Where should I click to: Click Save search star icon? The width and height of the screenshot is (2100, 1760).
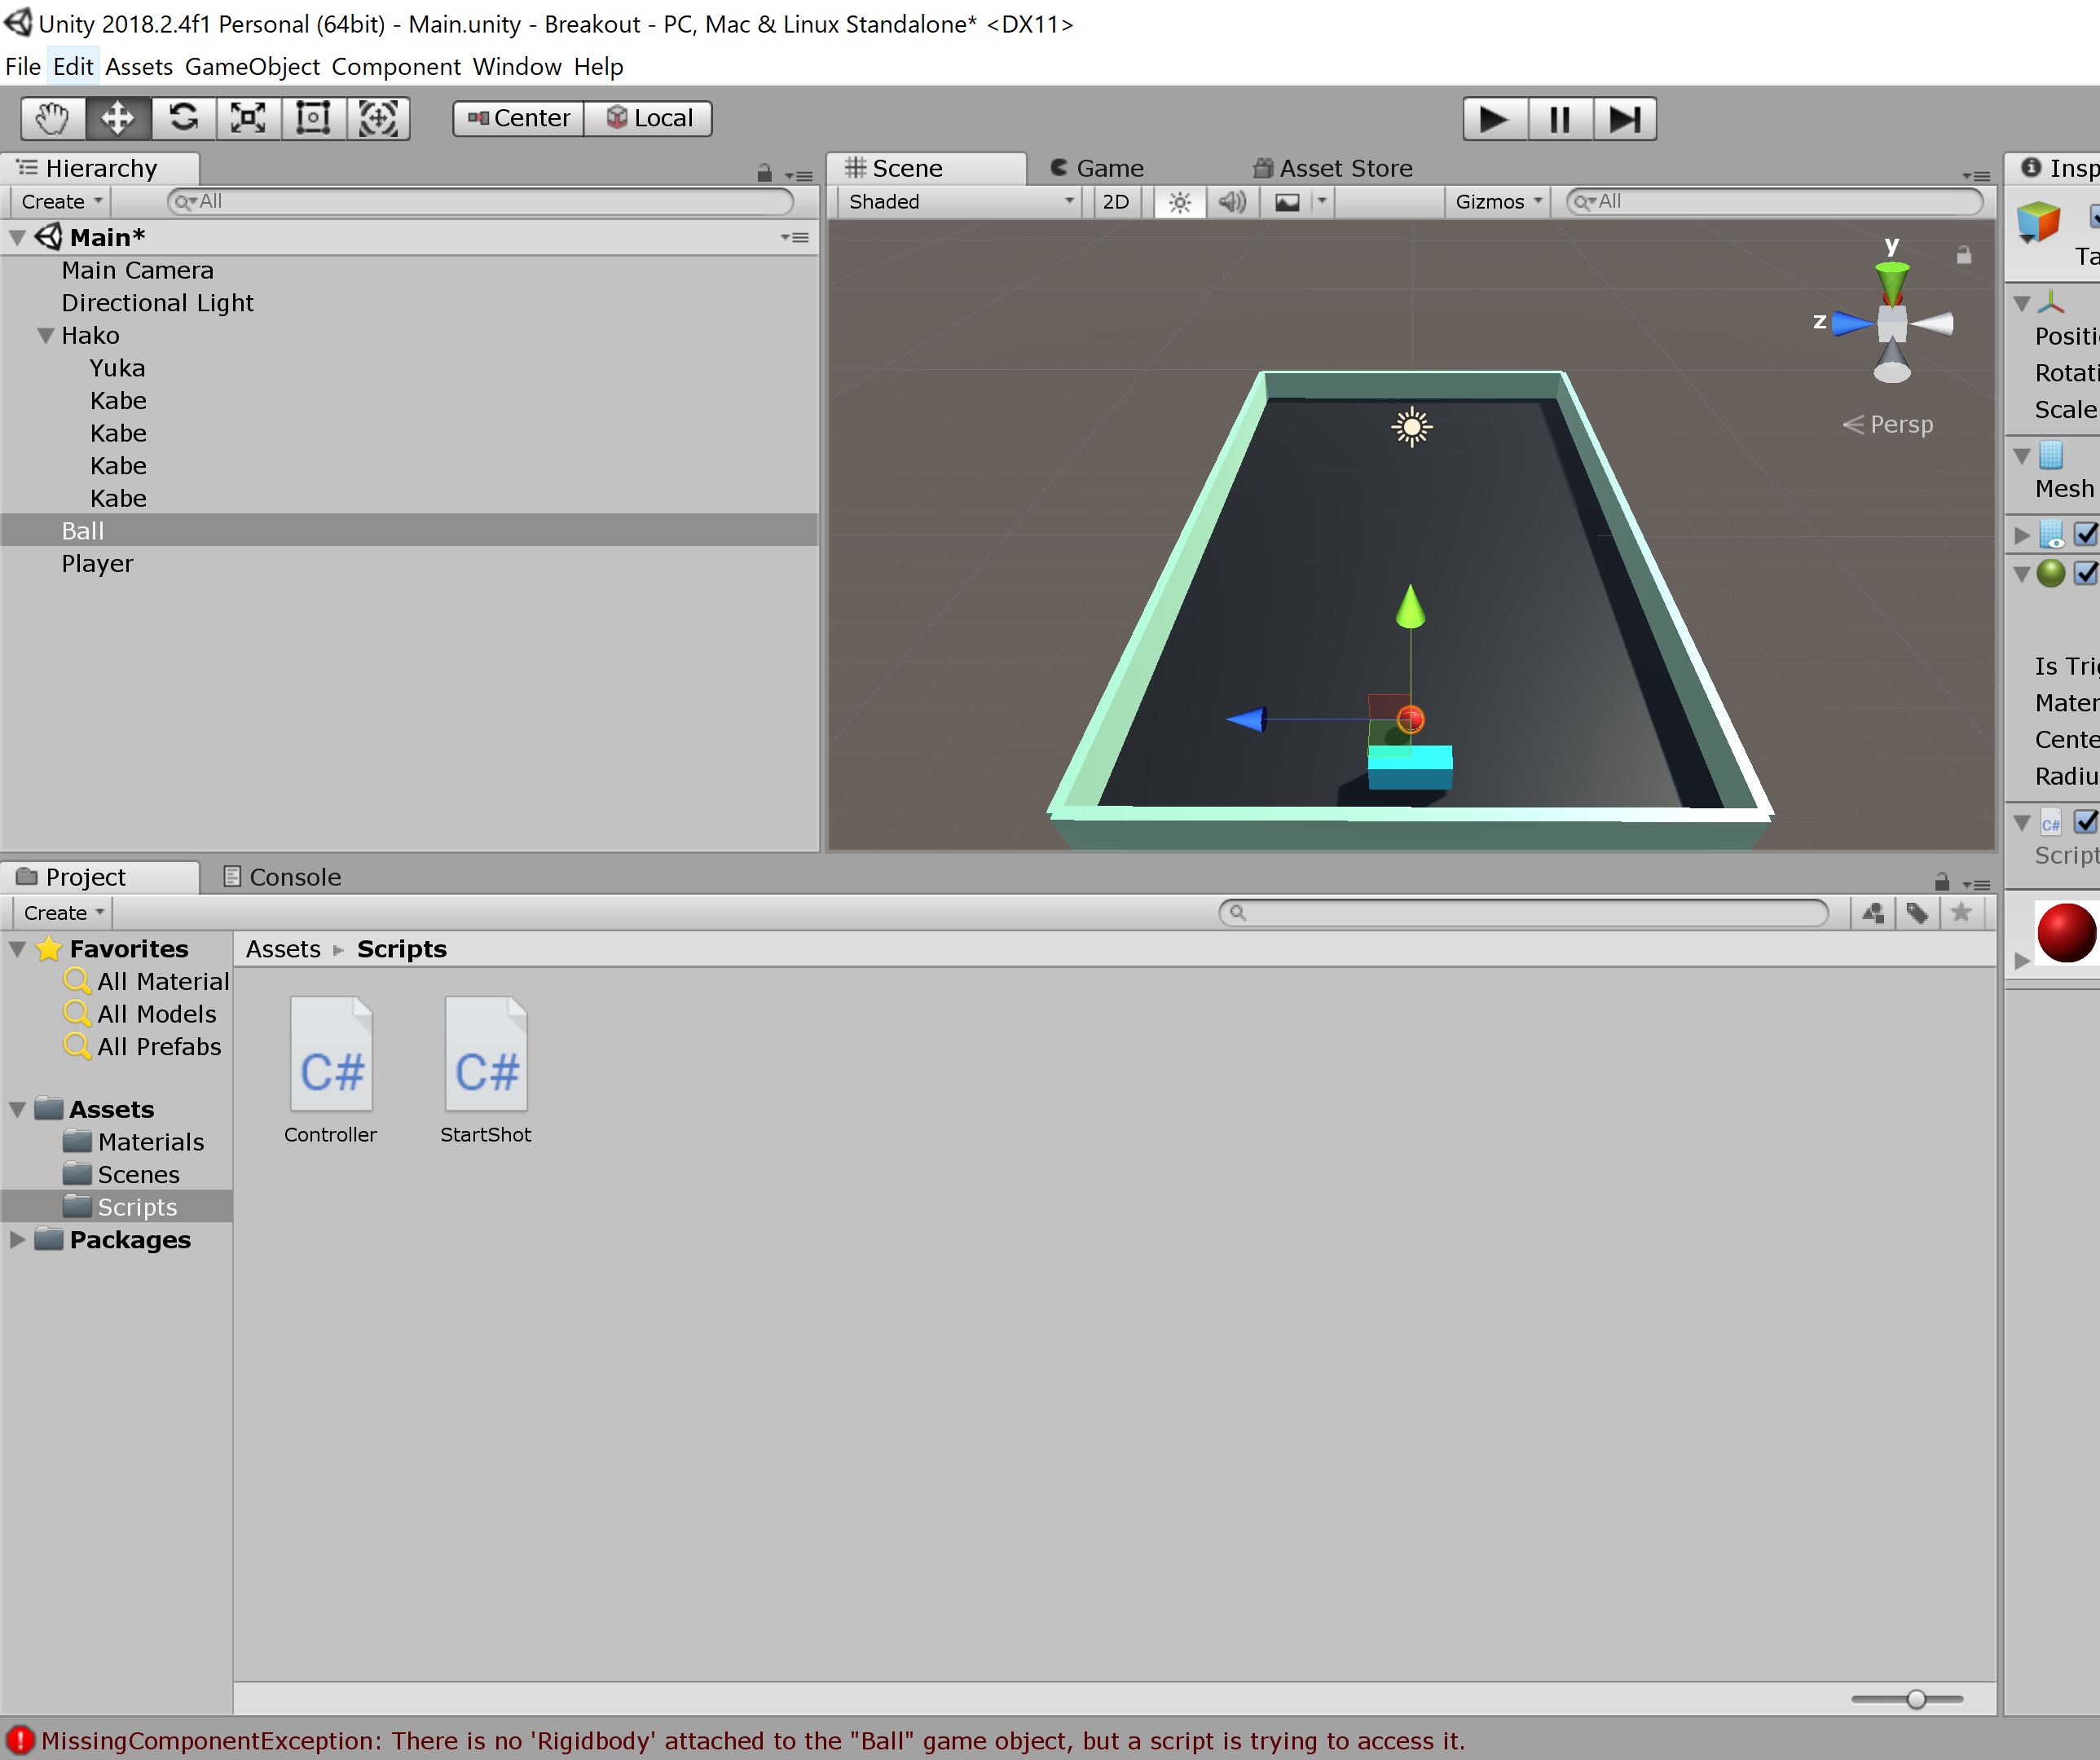point(1961,913)
